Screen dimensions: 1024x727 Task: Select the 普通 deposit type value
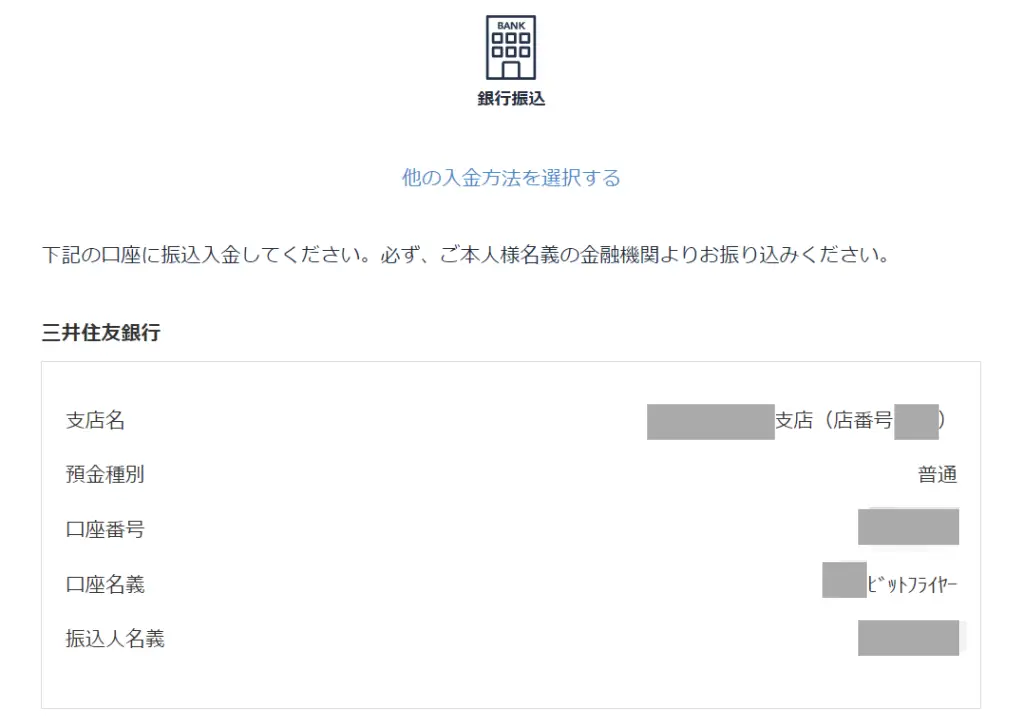pos(937,474)
